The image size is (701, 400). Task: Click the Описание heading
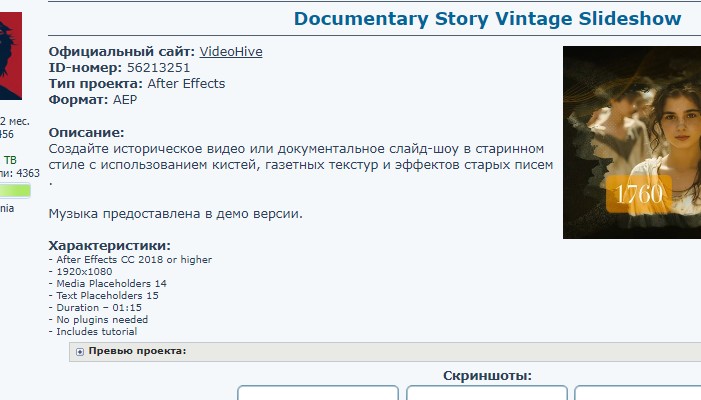coord(86,133)
